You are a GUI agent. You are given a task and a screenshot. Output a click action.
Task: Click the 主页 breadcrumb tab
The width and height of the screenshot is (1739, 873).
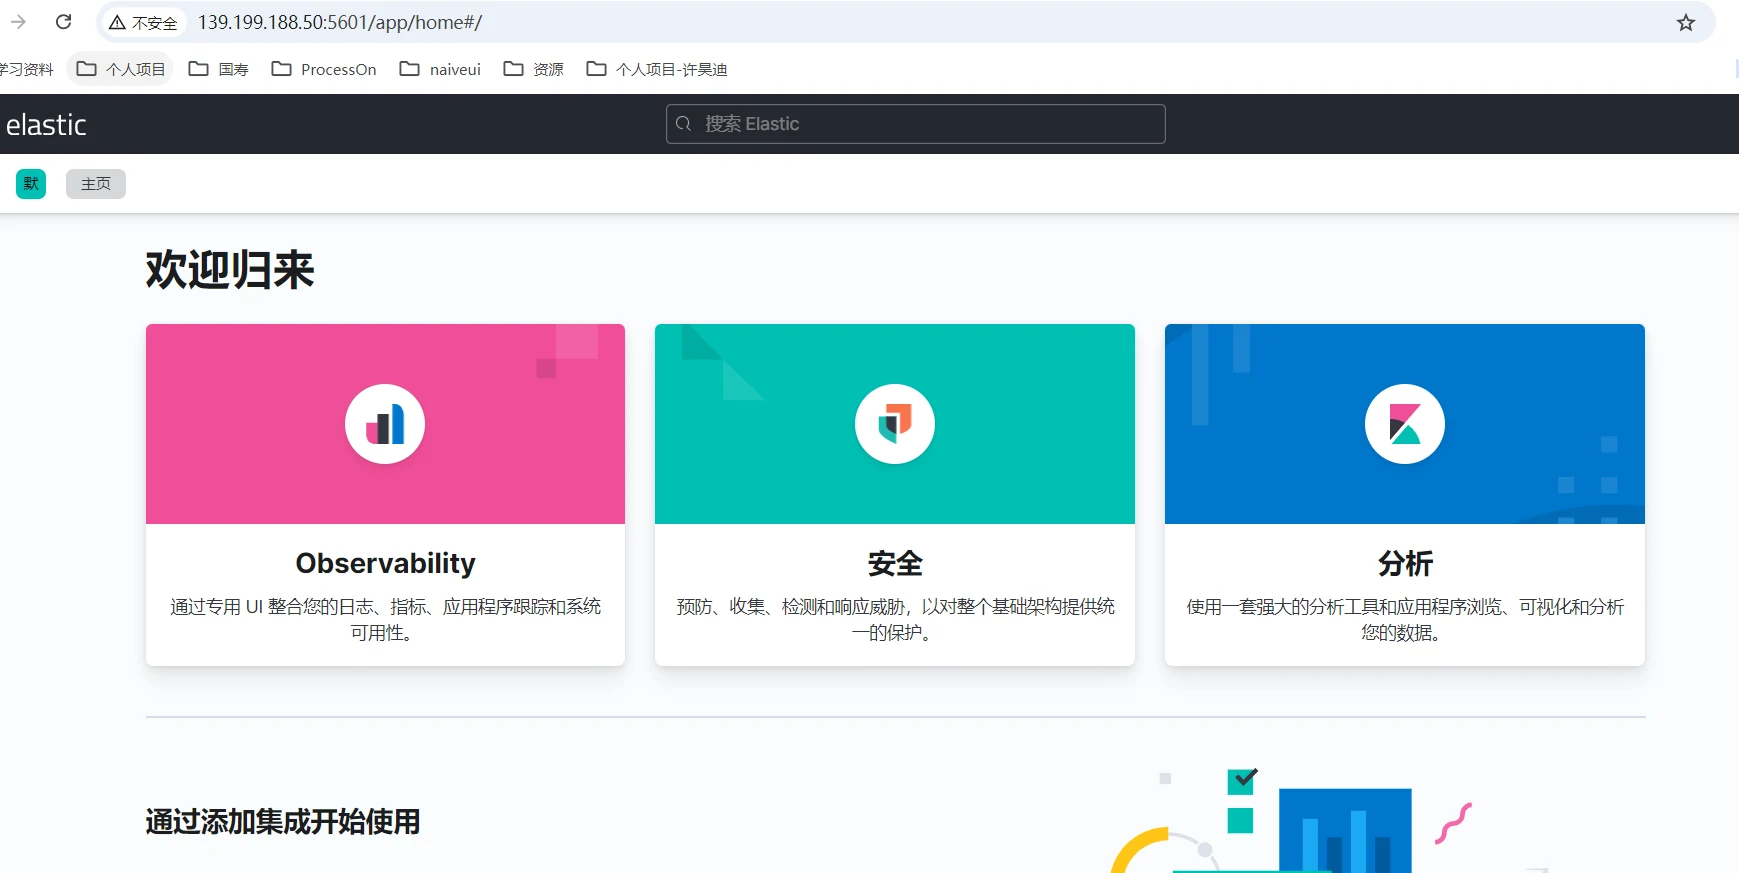click(x=96, y=184)
